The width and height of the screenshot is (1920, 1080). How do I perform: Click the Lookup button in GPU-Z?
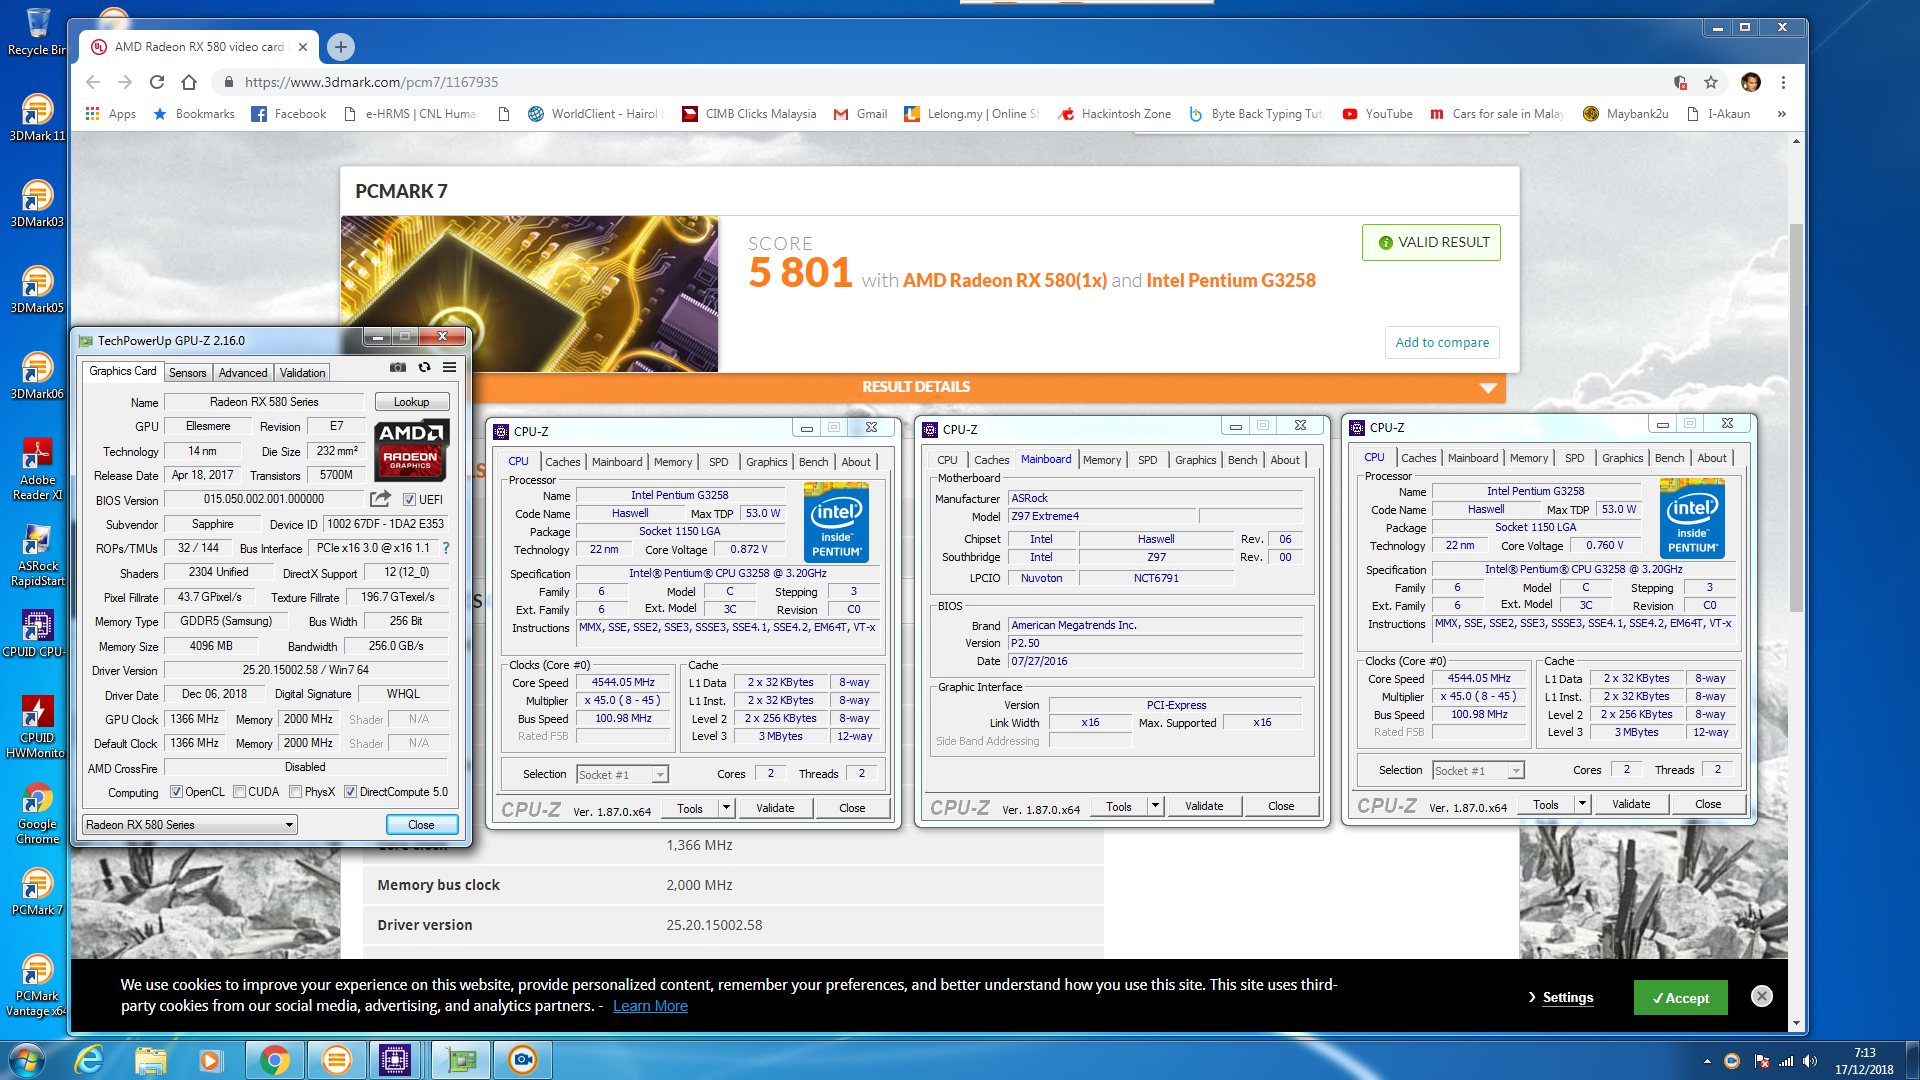(x=411, y=402)
